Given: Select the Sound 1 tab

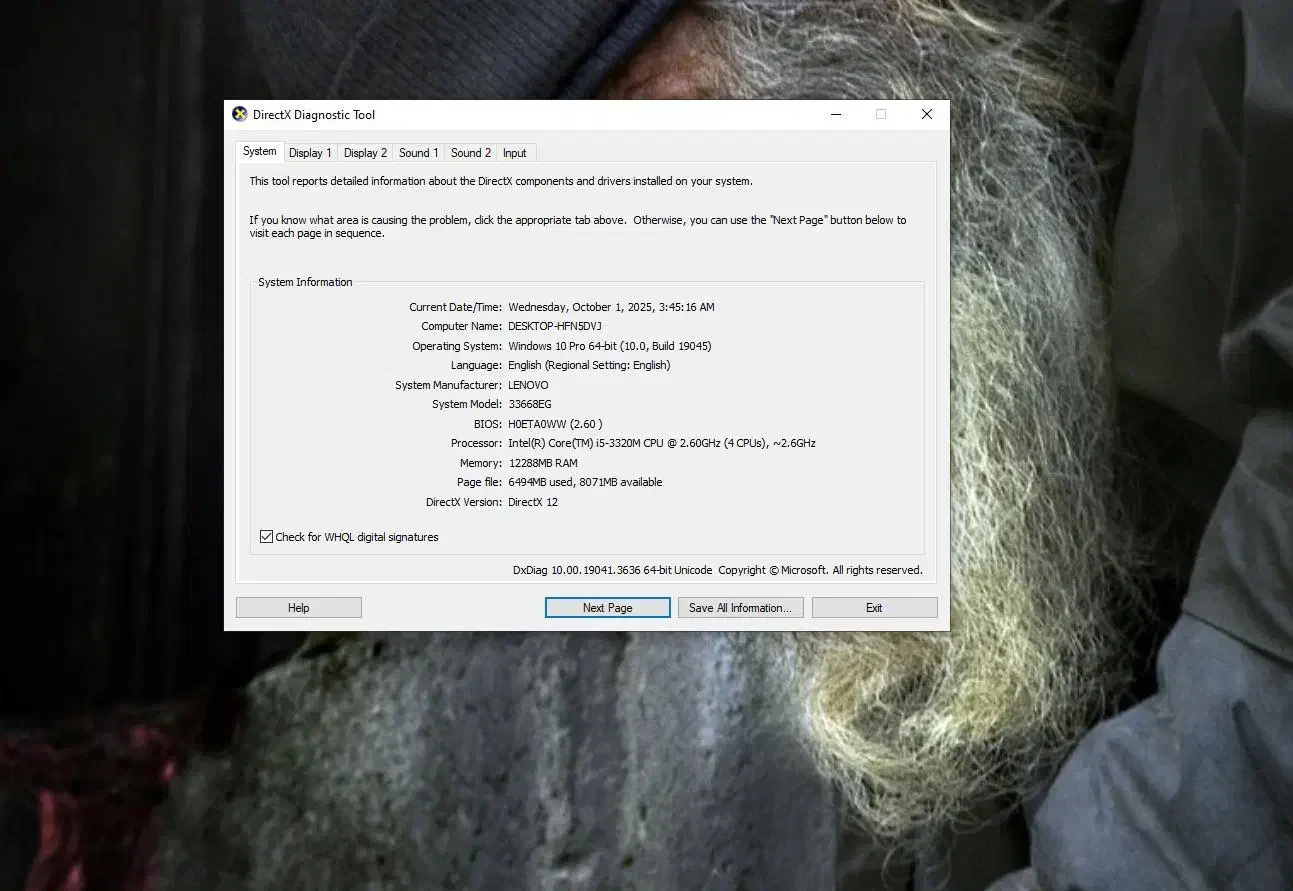Looking at the screenshot, I should click(x=418, y=153).
